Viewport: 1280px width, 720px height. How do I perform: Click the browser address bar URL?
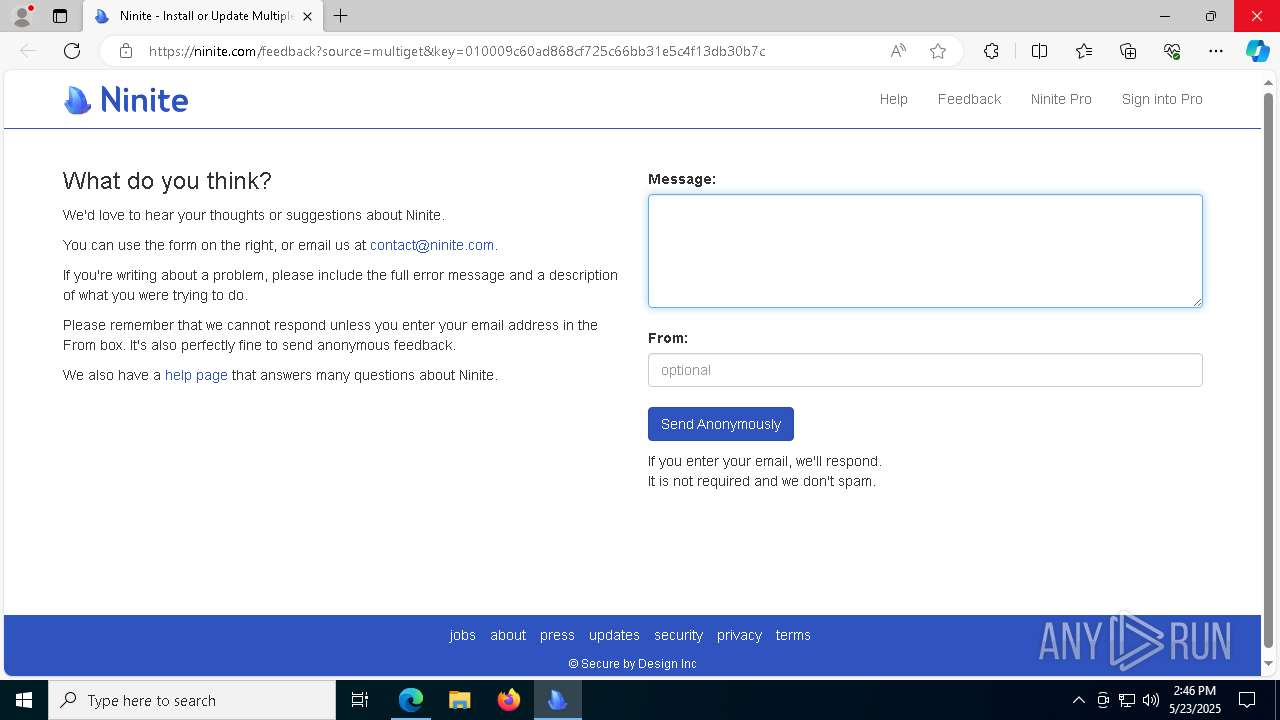457,51
